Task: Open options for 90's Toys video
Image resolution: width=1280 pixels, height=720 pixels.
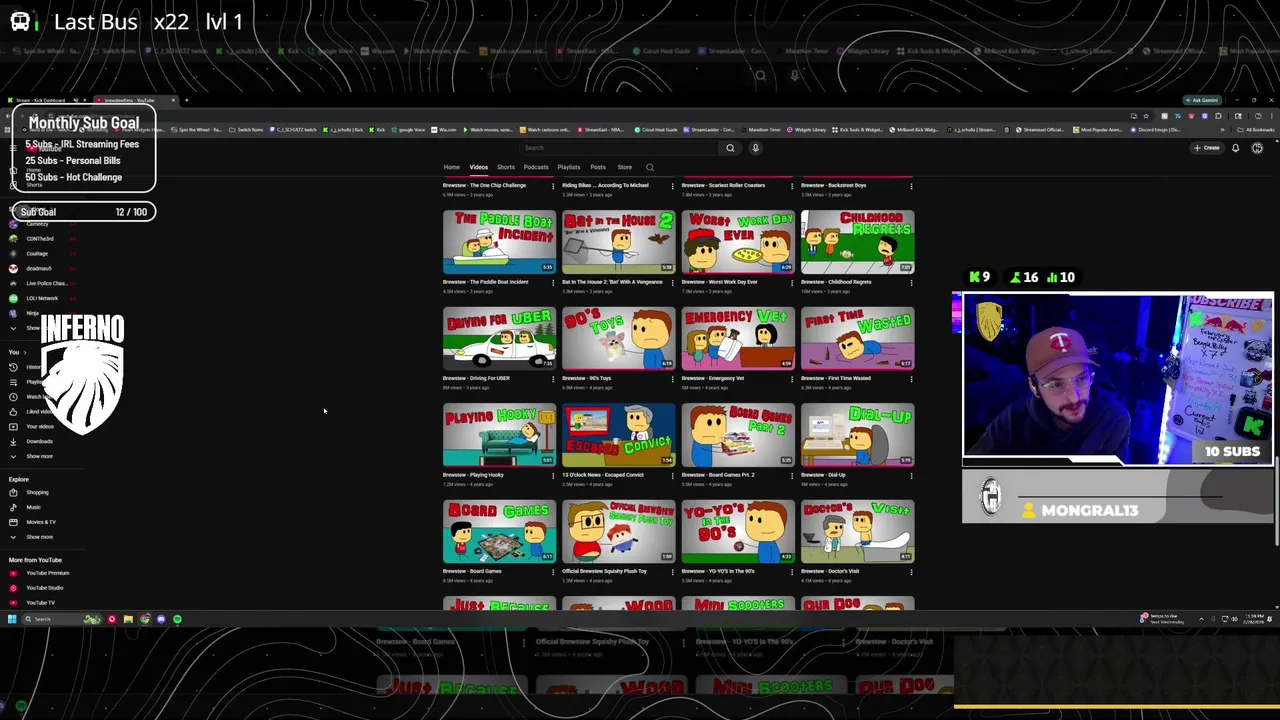Action: coord(672,379)
